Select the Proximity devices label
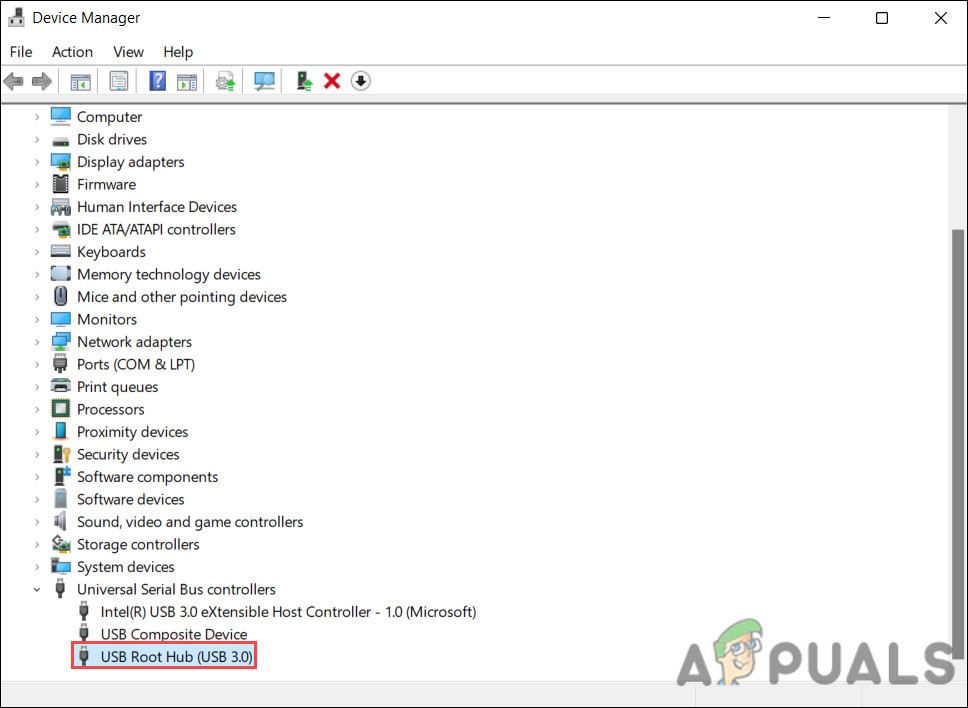Image resolution: width=968 pixels, height=708 pixels. tap(132, 431)
